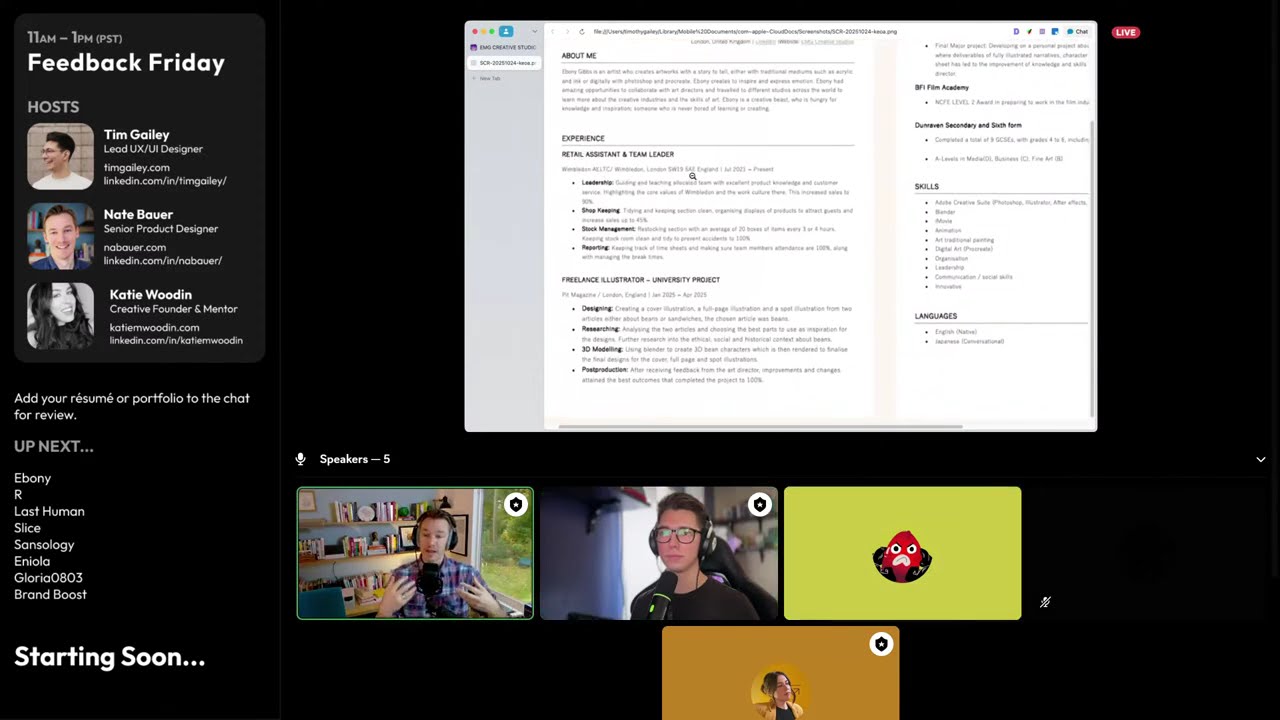Click the red LIVE badge
Screen dimensions: 1280x720
[x=1126, y=32]
